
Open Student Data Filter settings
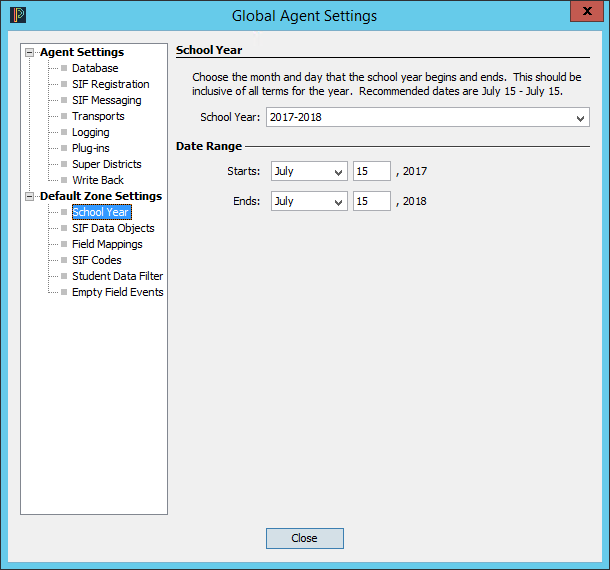(x=117, y=277)
